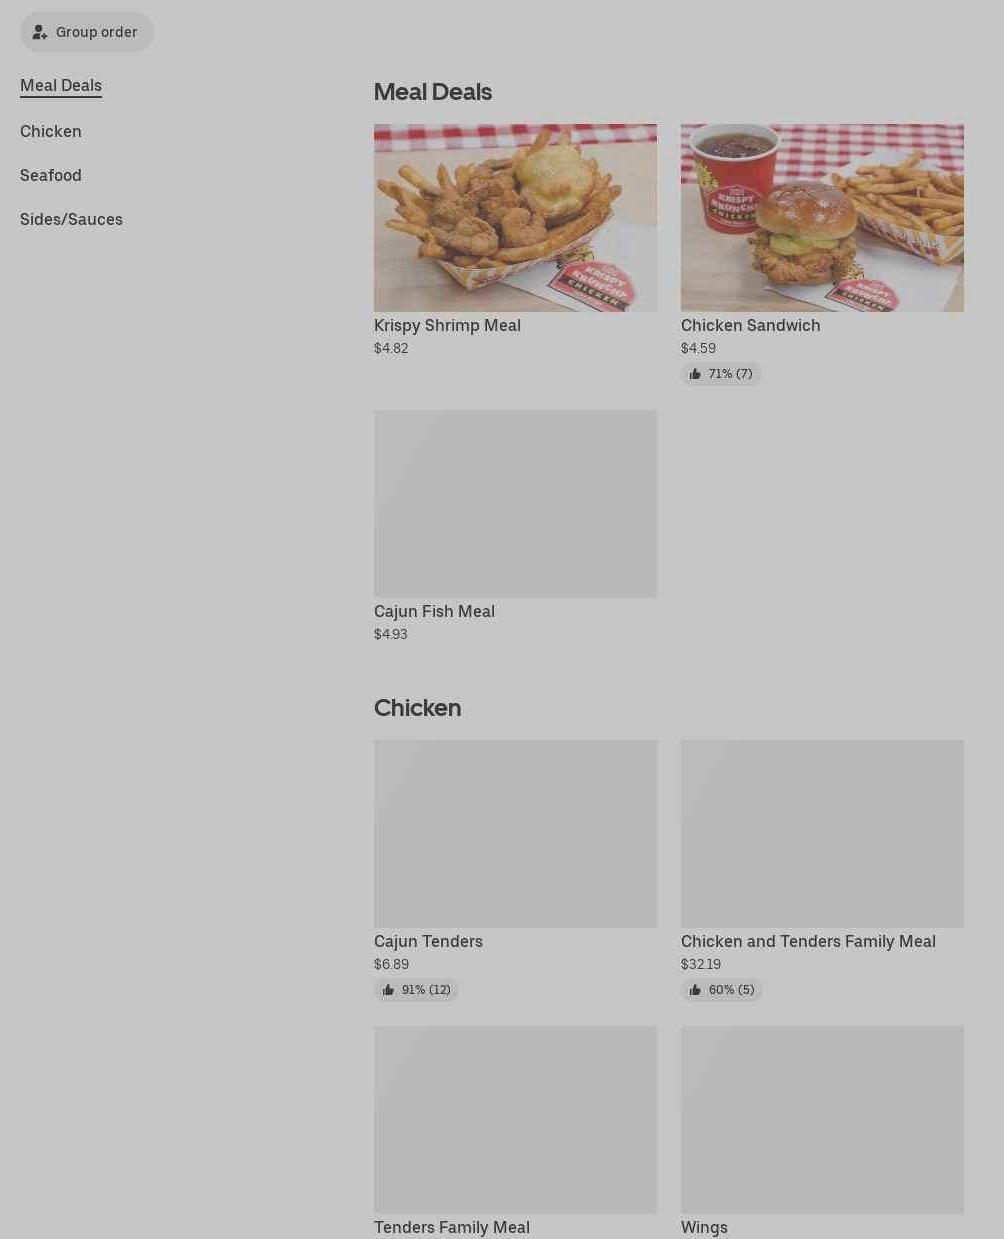Click thumbs-up icon on Chicken Sandwich rating
The image size is (1004, 1239).
pyautogui.click(x=695, y=374)
